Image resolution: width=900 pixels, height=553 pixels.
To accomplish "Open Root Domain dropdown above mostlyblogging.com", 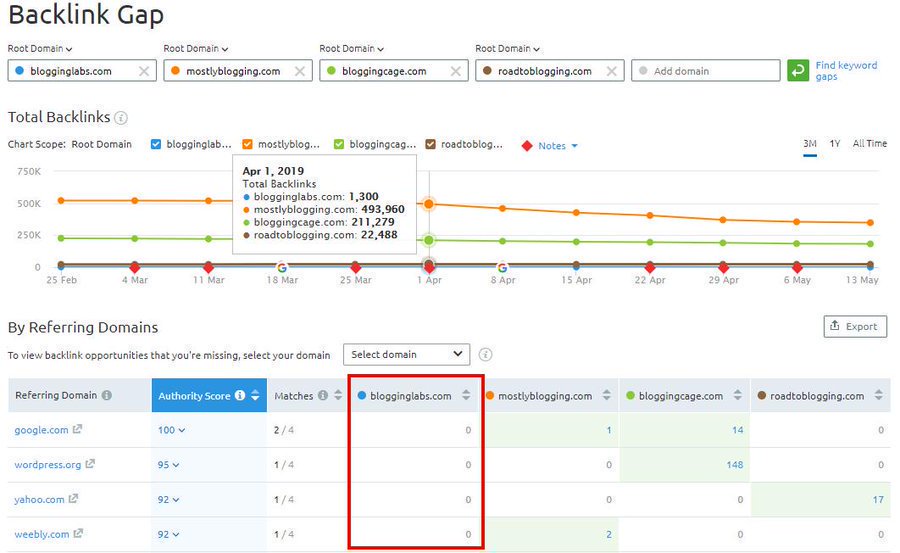I will 196,49.
